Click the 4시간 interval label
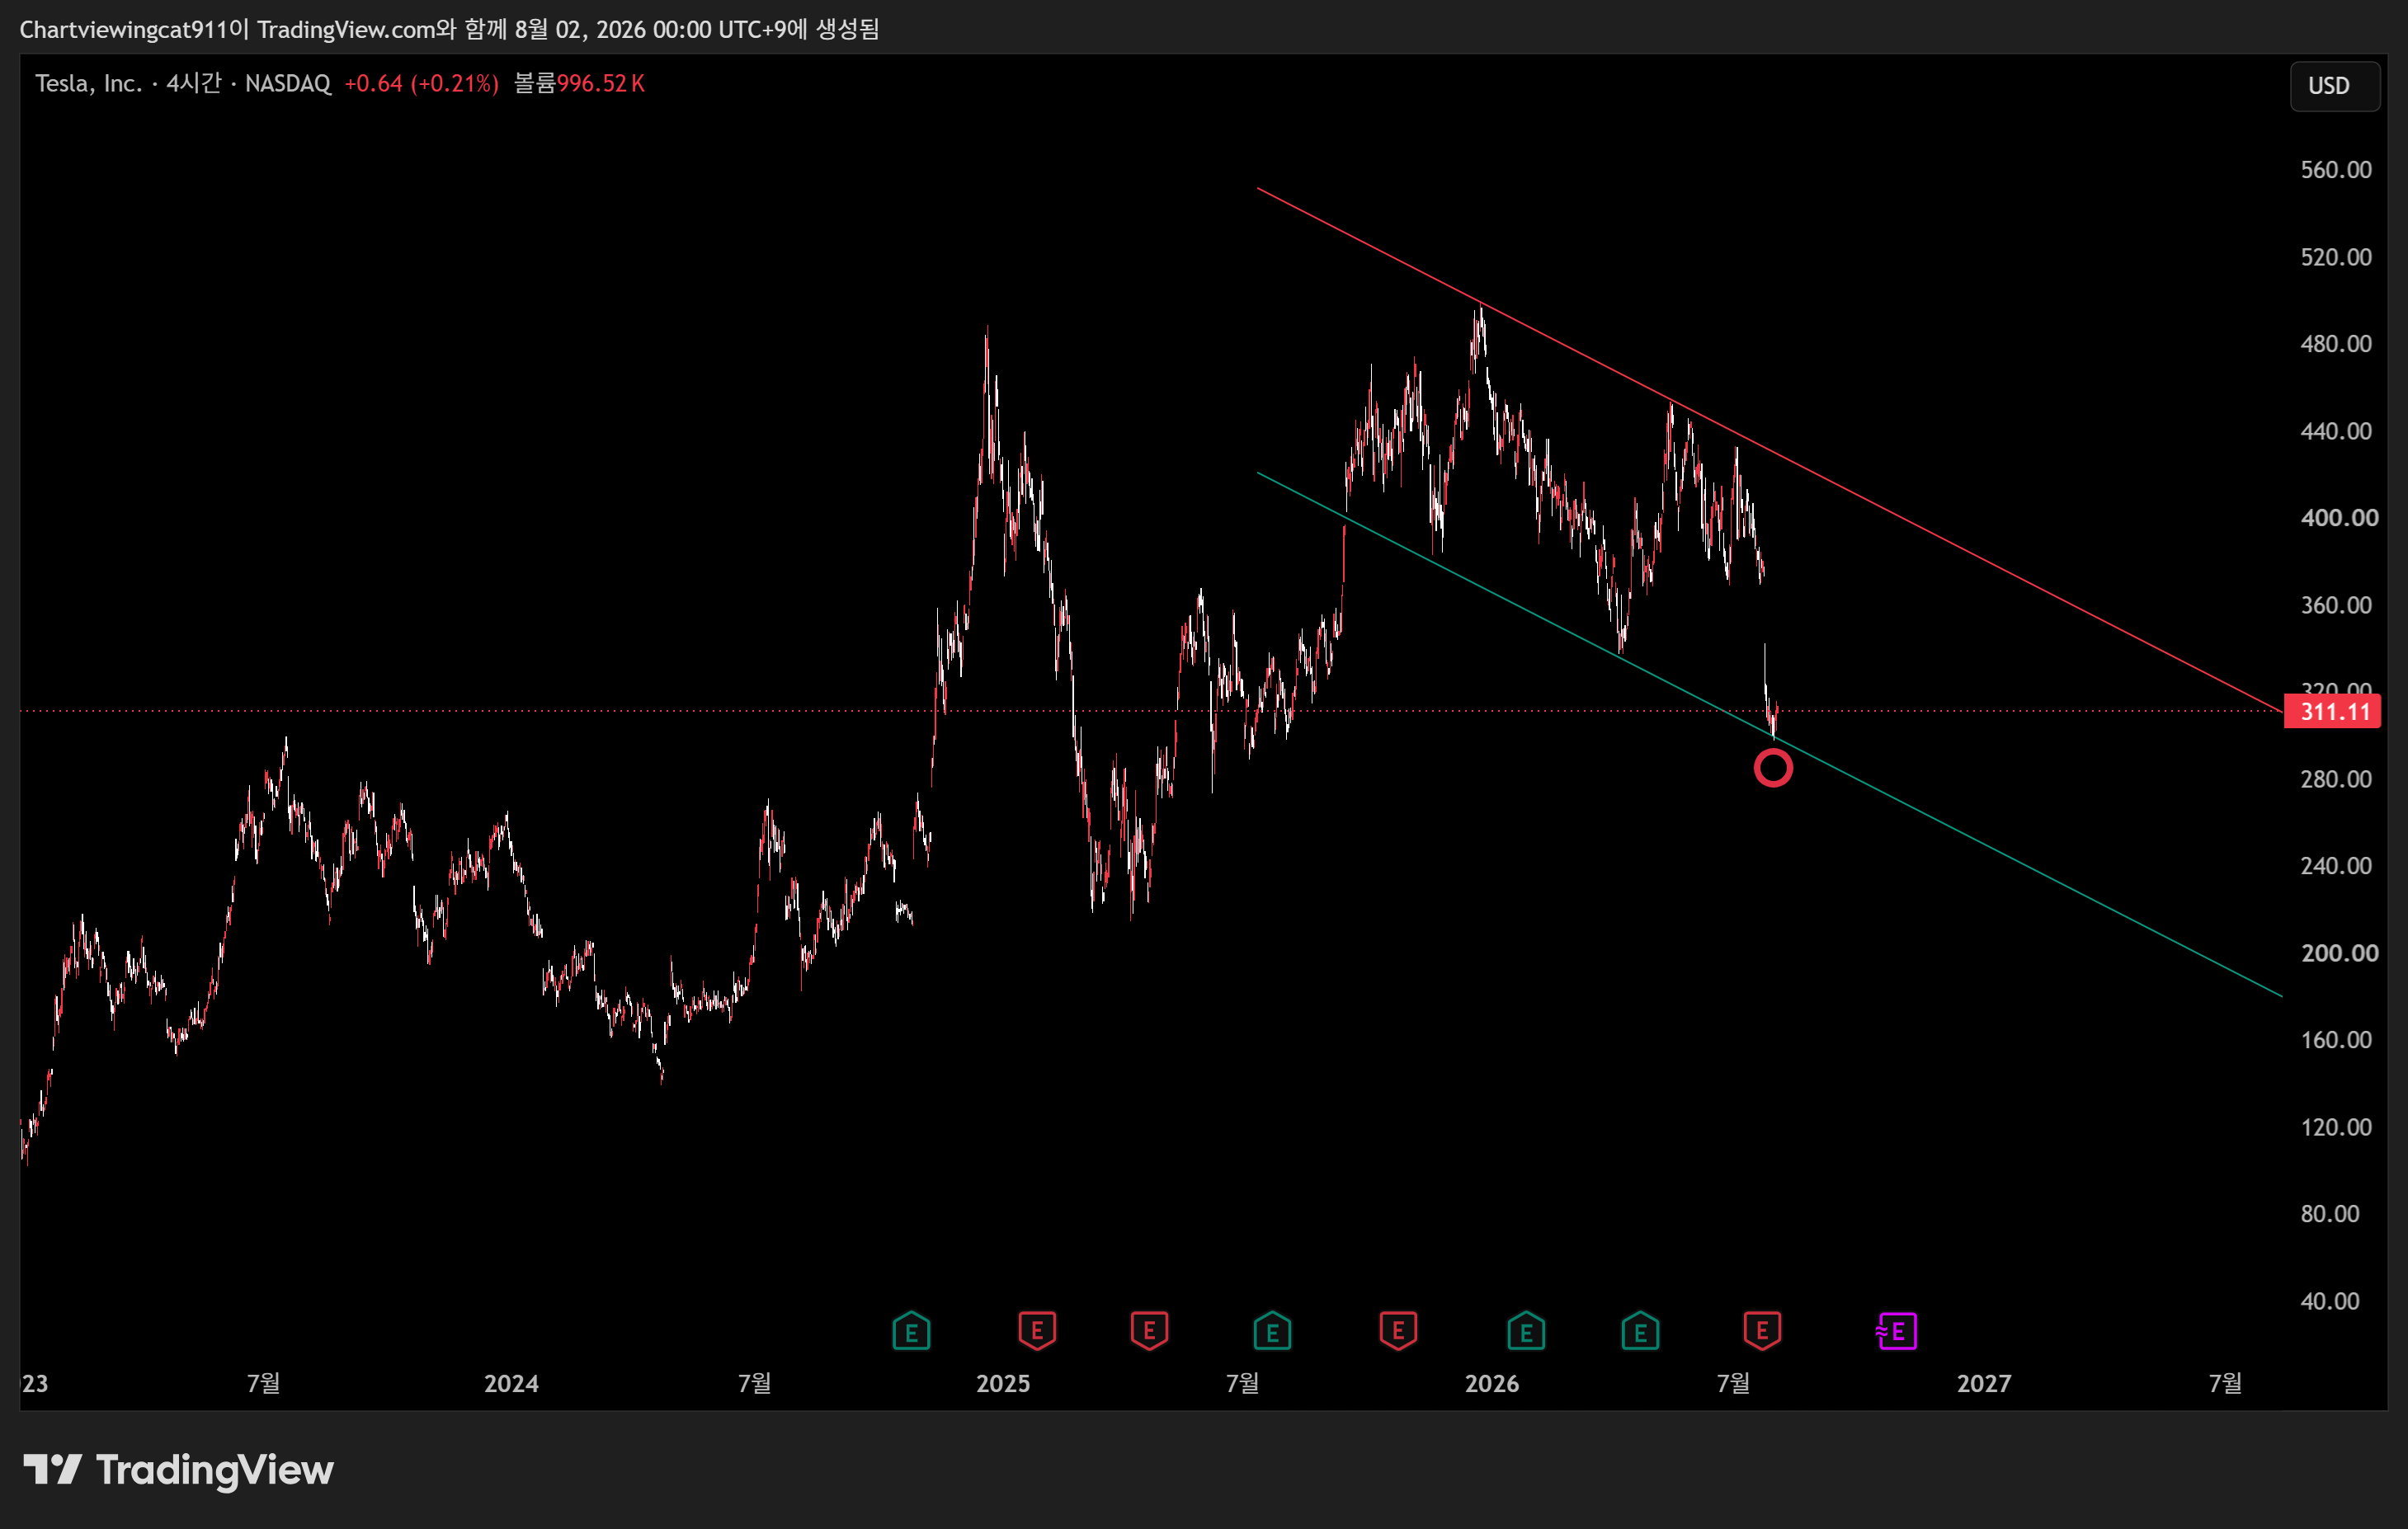 tap(193, 83)
